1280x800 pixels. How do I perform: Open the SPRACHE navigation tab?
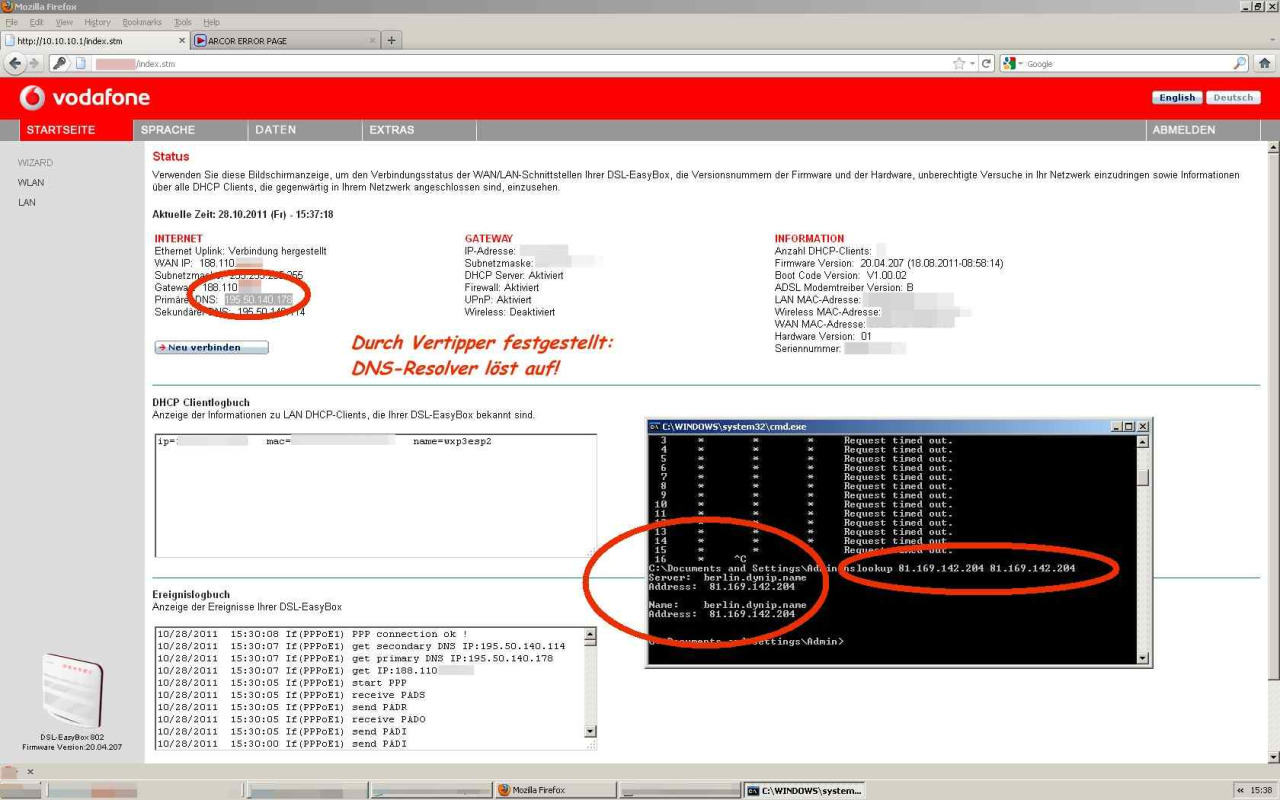click(x=168, y=130)
